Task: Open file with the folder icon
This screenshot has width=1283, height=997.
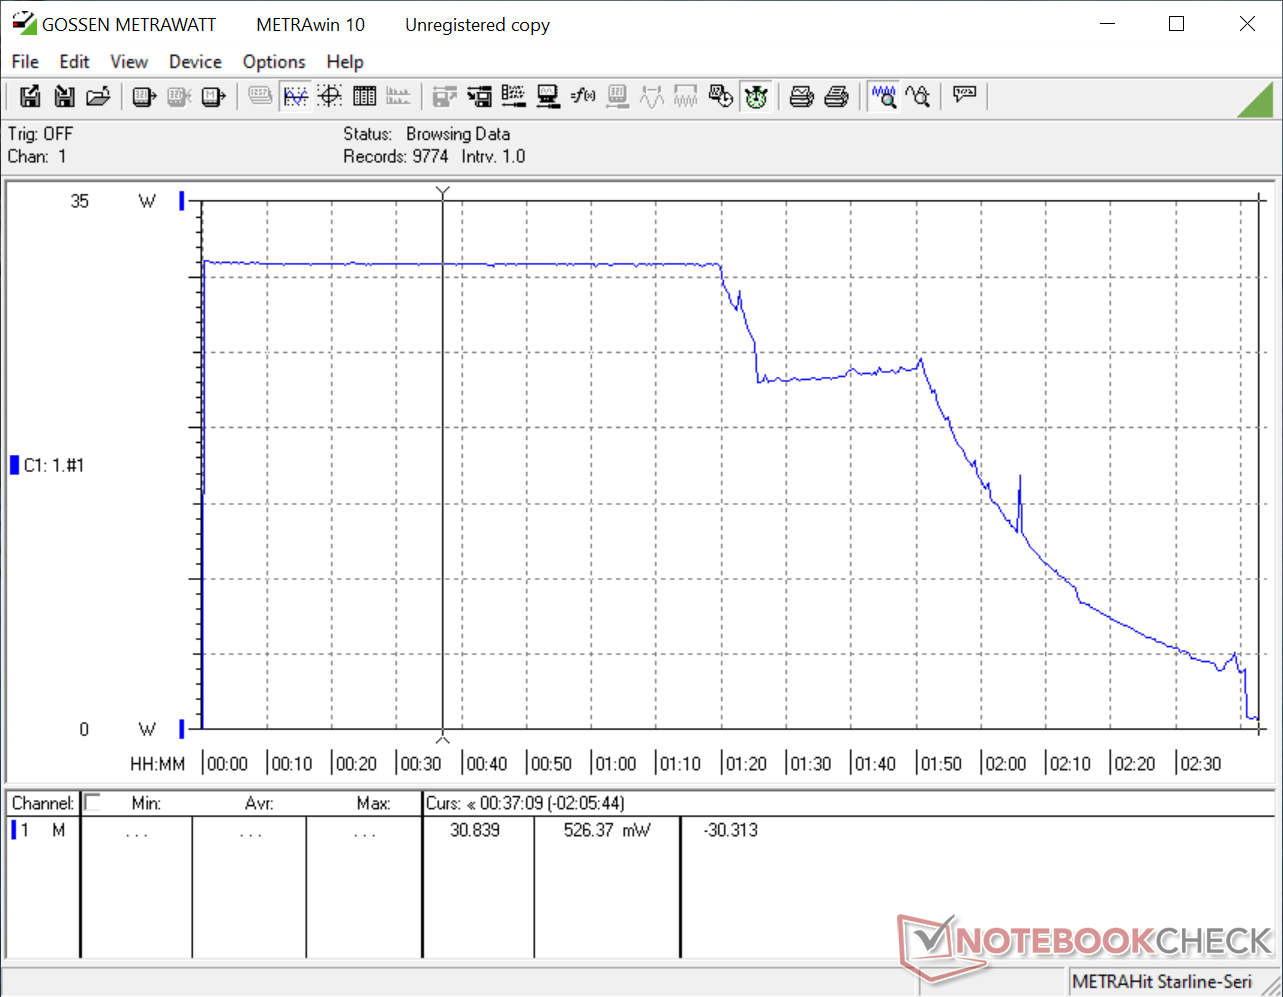Action: 98,96
